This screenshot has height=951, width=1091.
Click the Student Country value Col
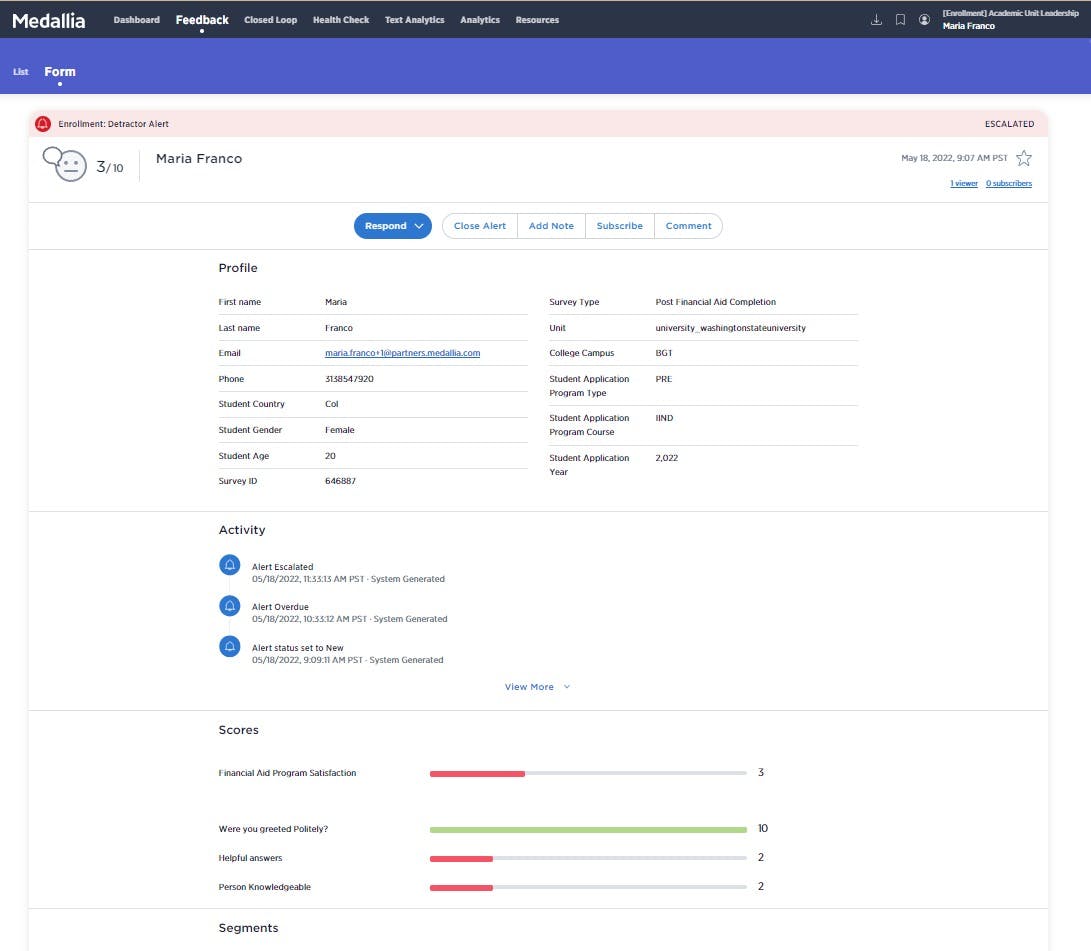pos(331,404)
